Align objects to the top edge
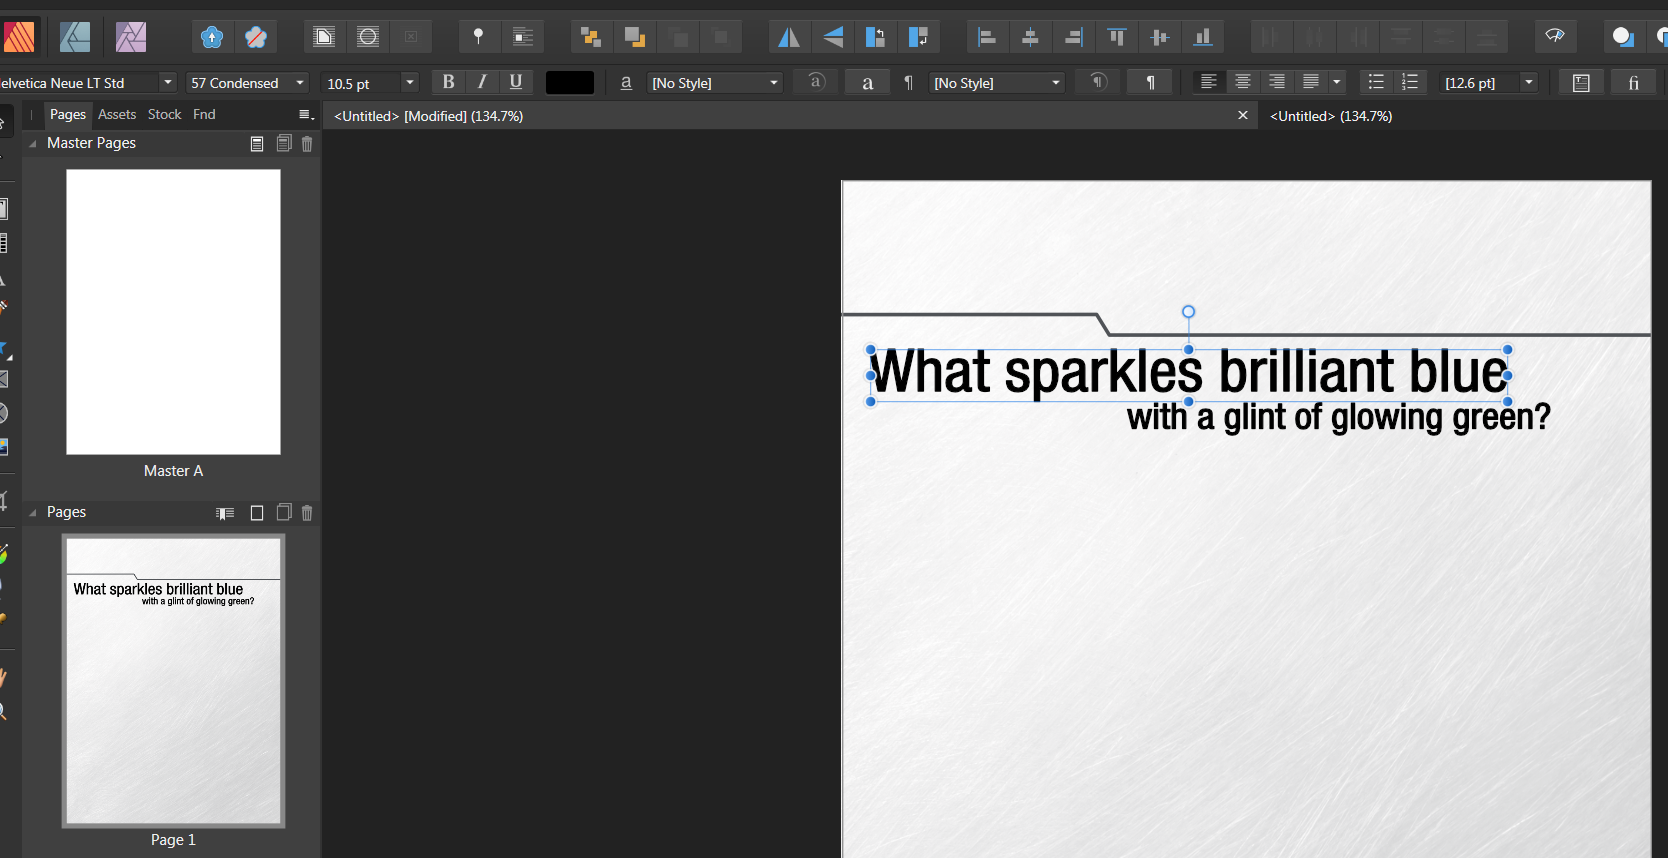 pyautogui.click(x=1117, y=37)
